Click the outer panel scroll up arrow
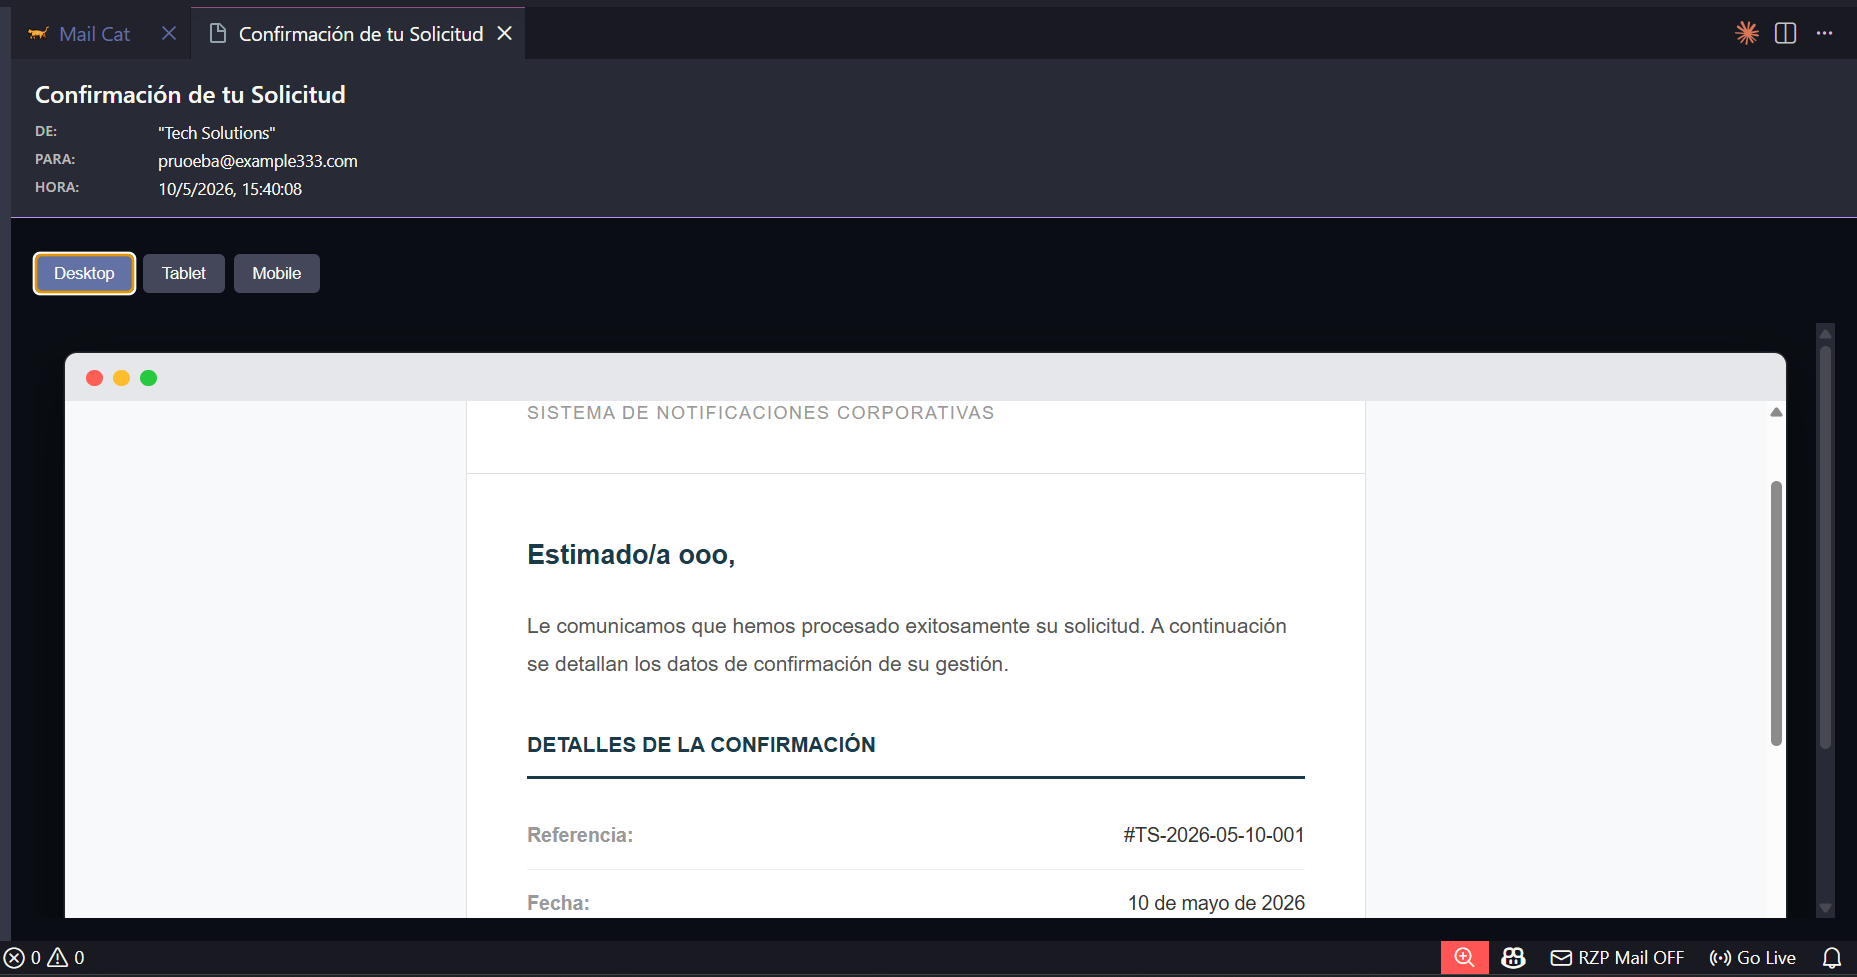The image size is (1857, 977). 1825,333
